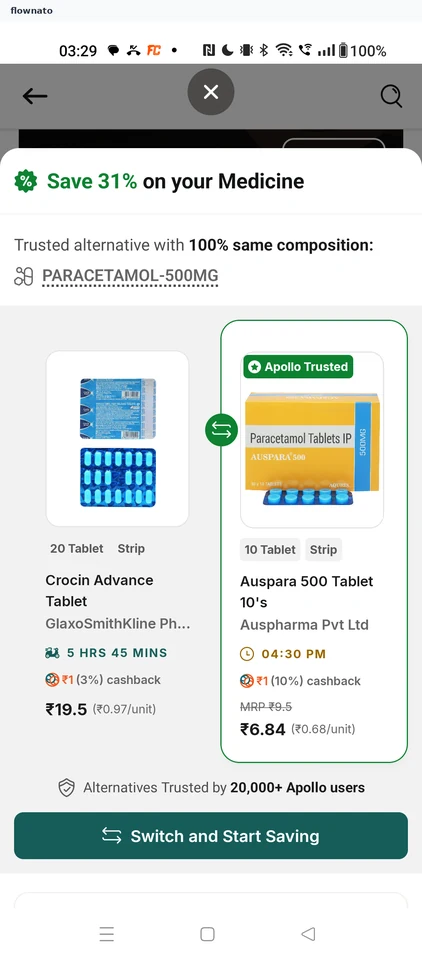This screenshot has height=960, width=422.
Task: Select the 20 Tablet pack chip
Action: point(77,549)
